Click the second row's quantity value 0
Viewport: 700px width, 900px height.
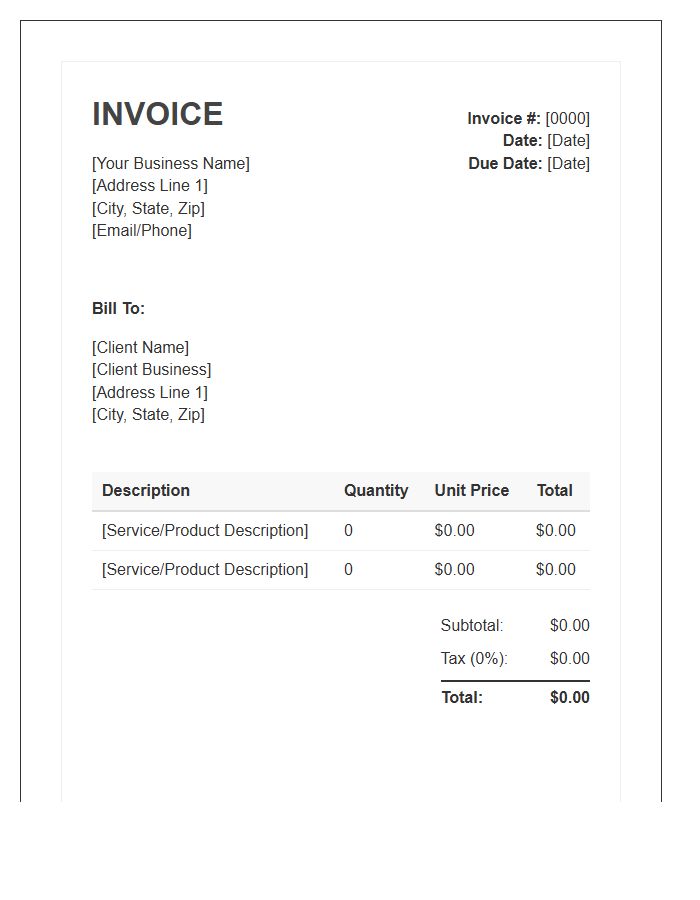point(348,569)
